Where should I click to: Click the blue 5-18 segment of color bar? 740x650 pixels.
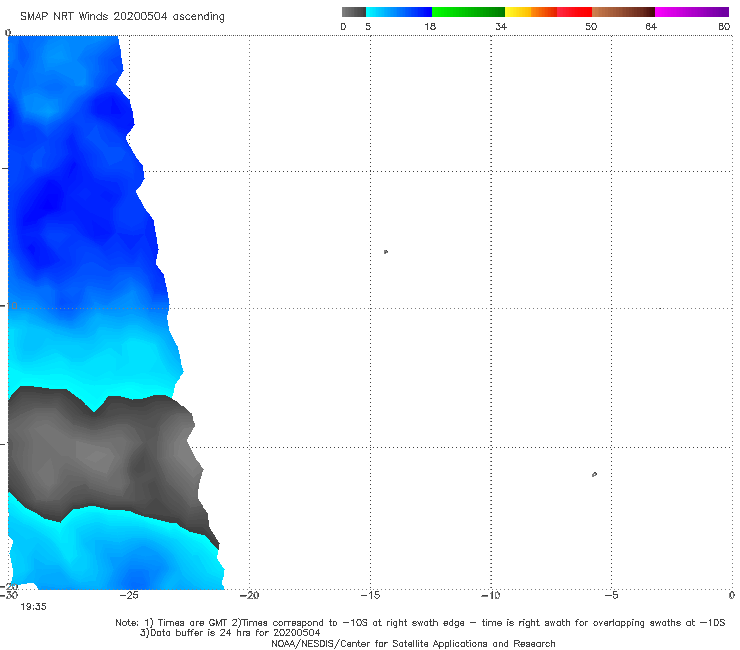coord(399,12)
